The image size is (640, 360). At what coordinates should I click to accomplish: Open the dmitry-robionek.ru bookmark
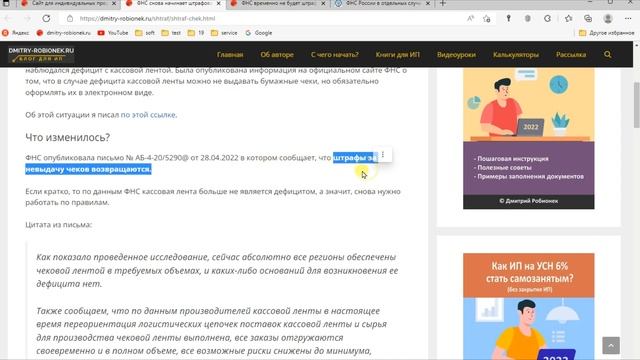(x=63, y=33)
